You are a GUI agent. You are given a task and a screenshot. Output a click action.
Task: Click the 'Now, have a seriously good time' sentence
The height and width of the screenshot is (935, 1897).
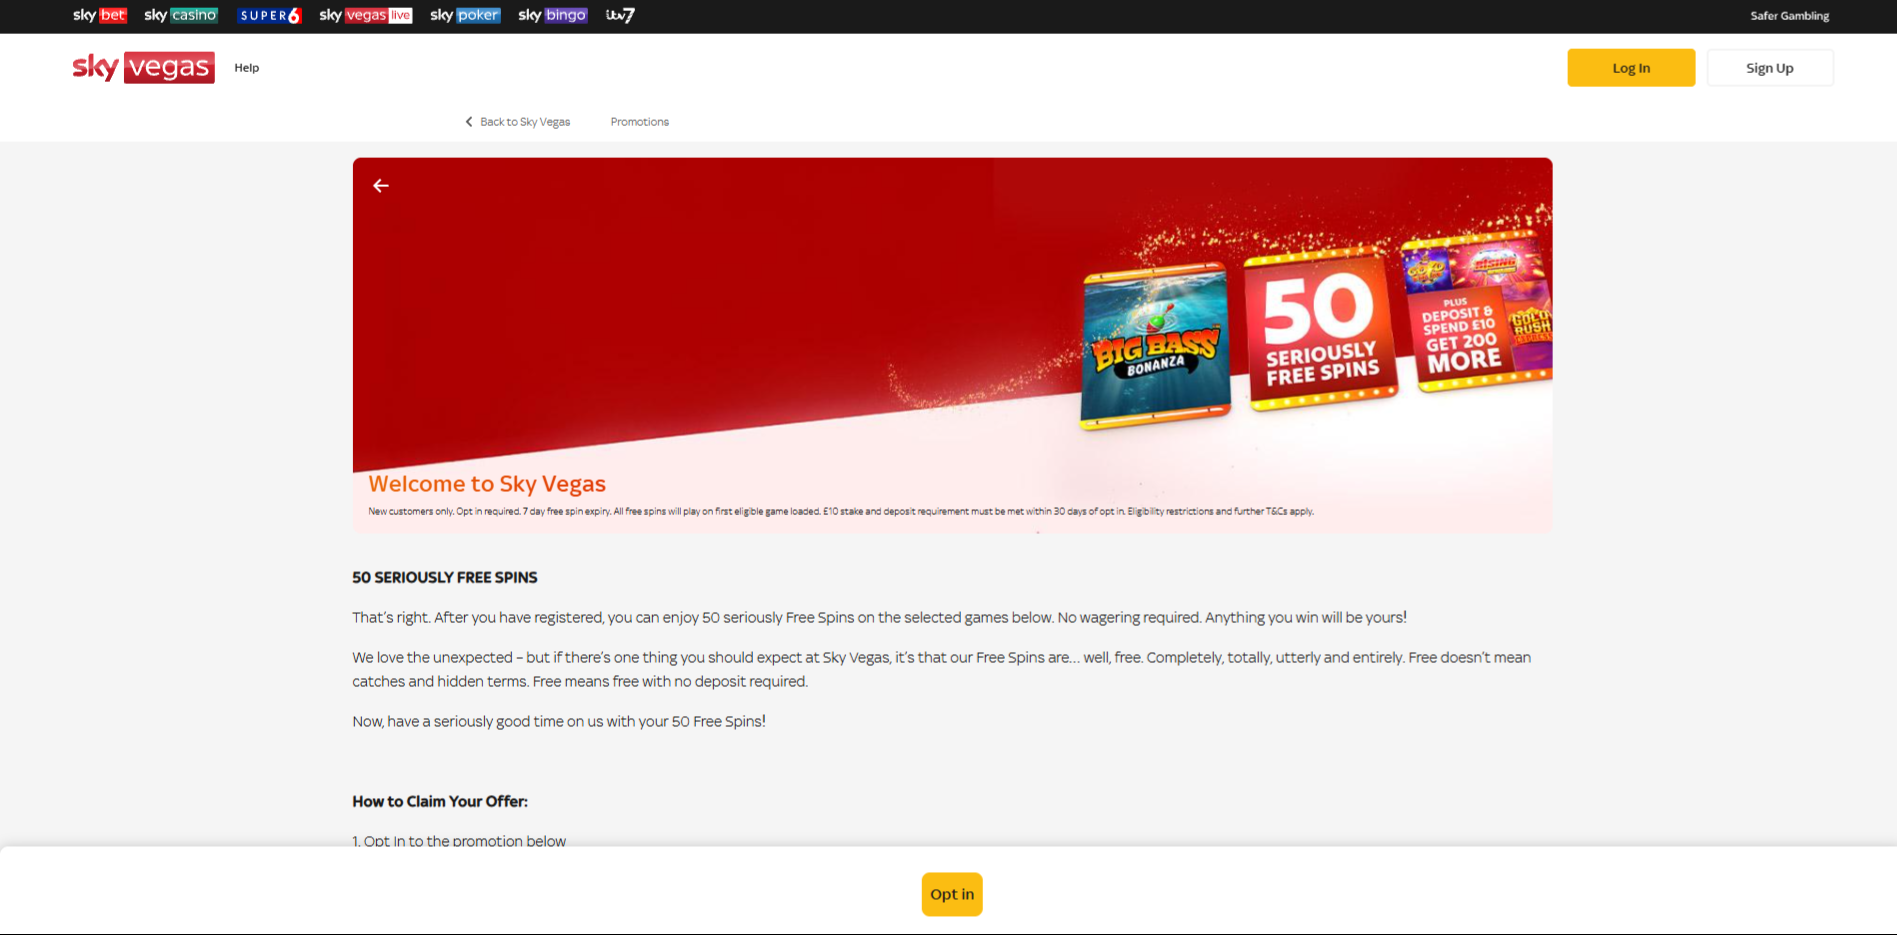point(559,722)
